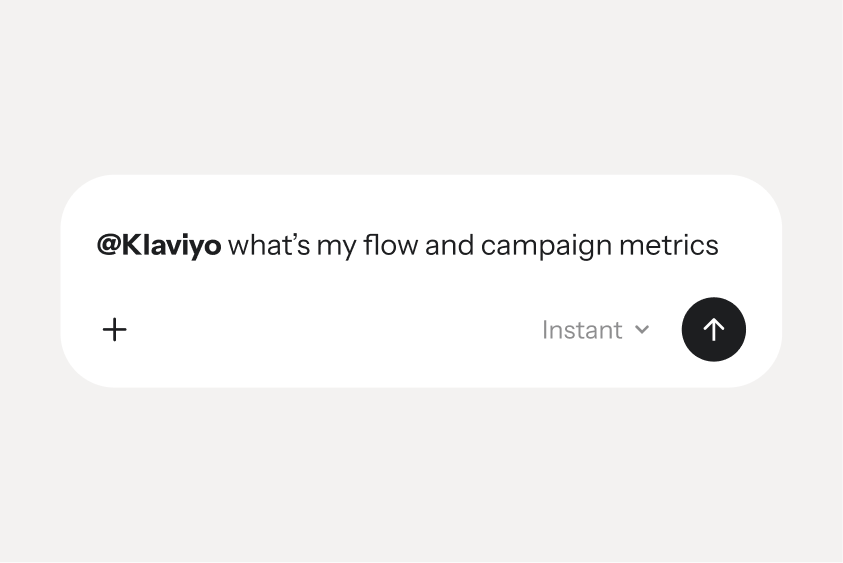Click the bold Klaviyo connector tag

click(x=159, y=245)
